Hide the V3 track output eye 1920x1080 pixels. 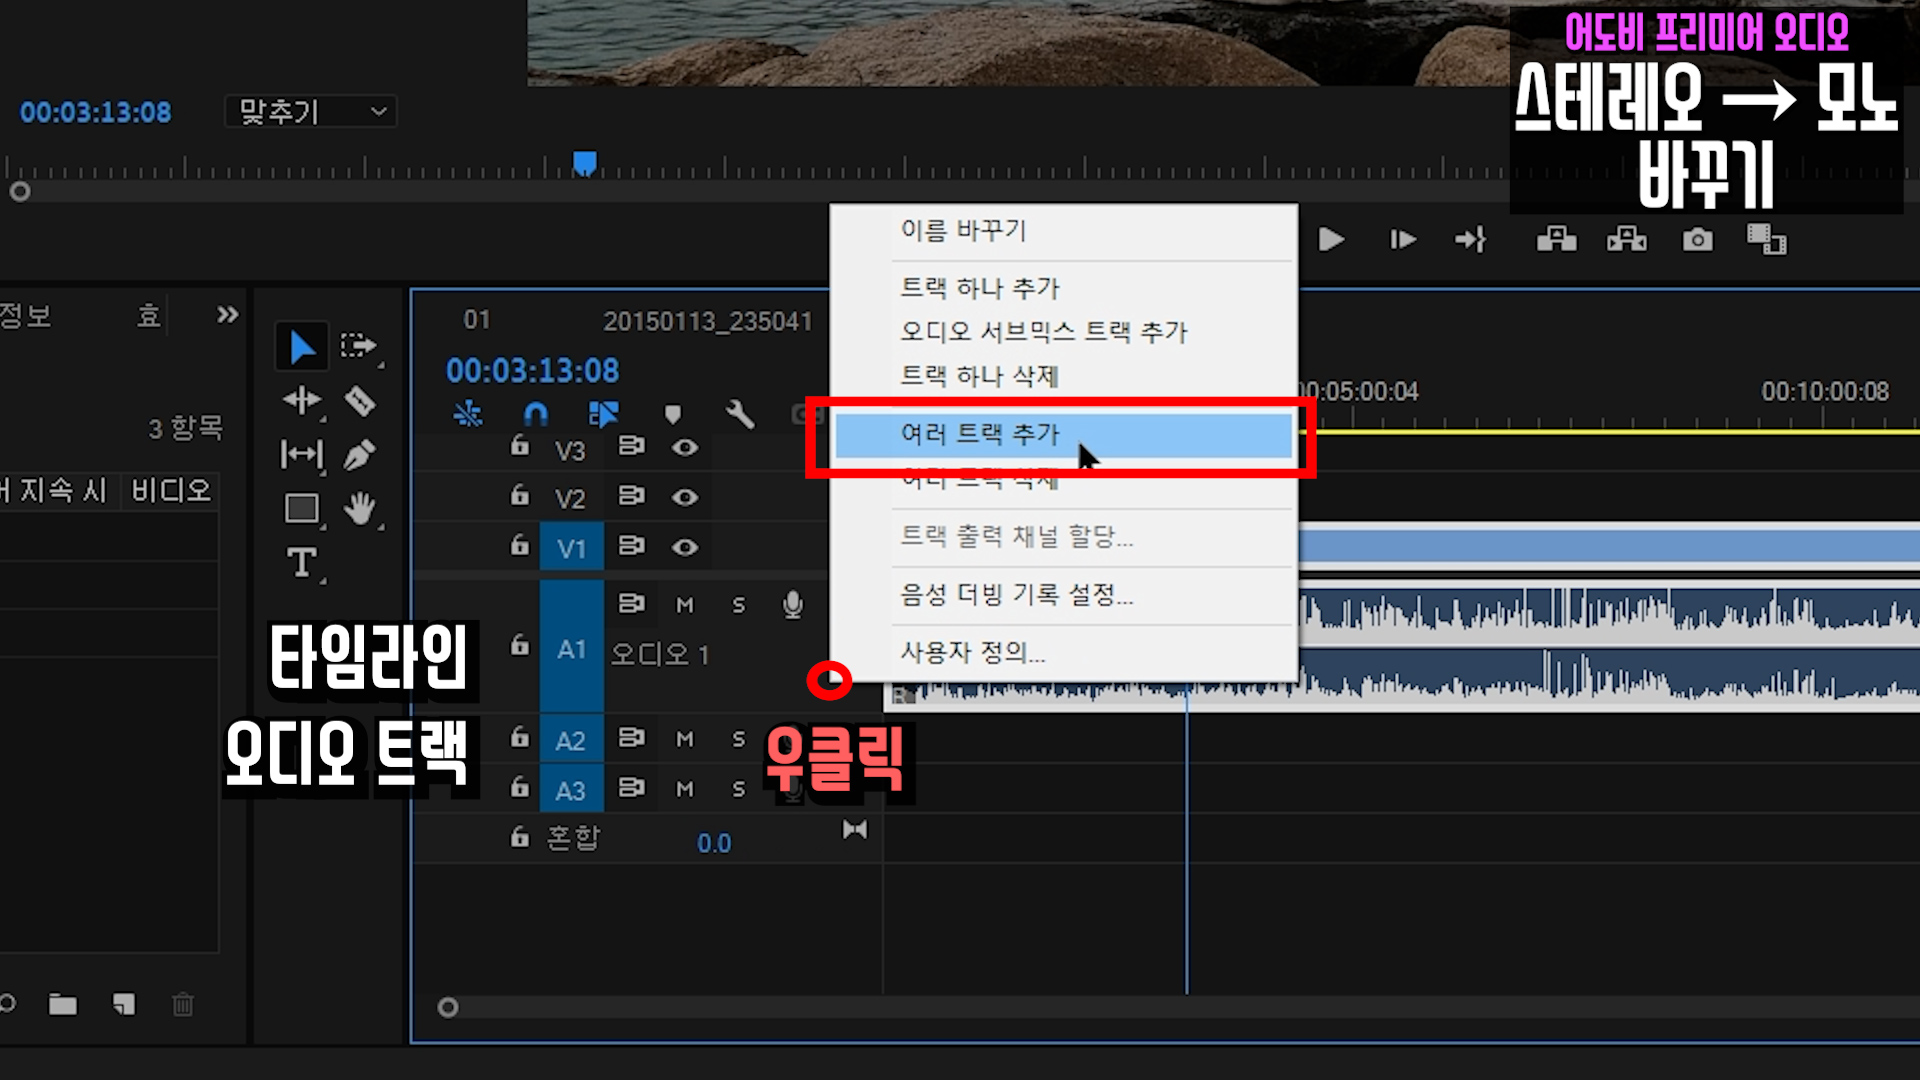685,447
